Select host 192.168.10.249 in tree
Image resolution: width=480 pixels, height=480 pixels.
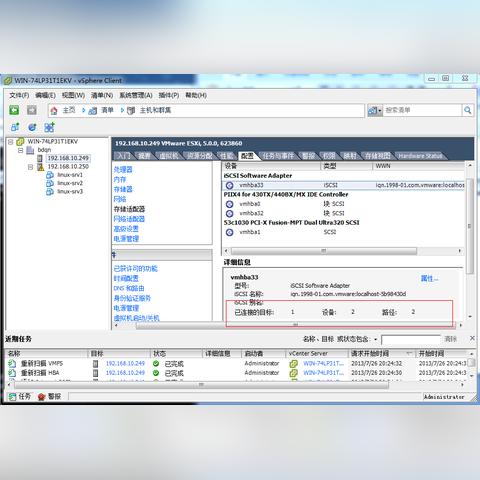pyautogui.click(x=68, y=158)
